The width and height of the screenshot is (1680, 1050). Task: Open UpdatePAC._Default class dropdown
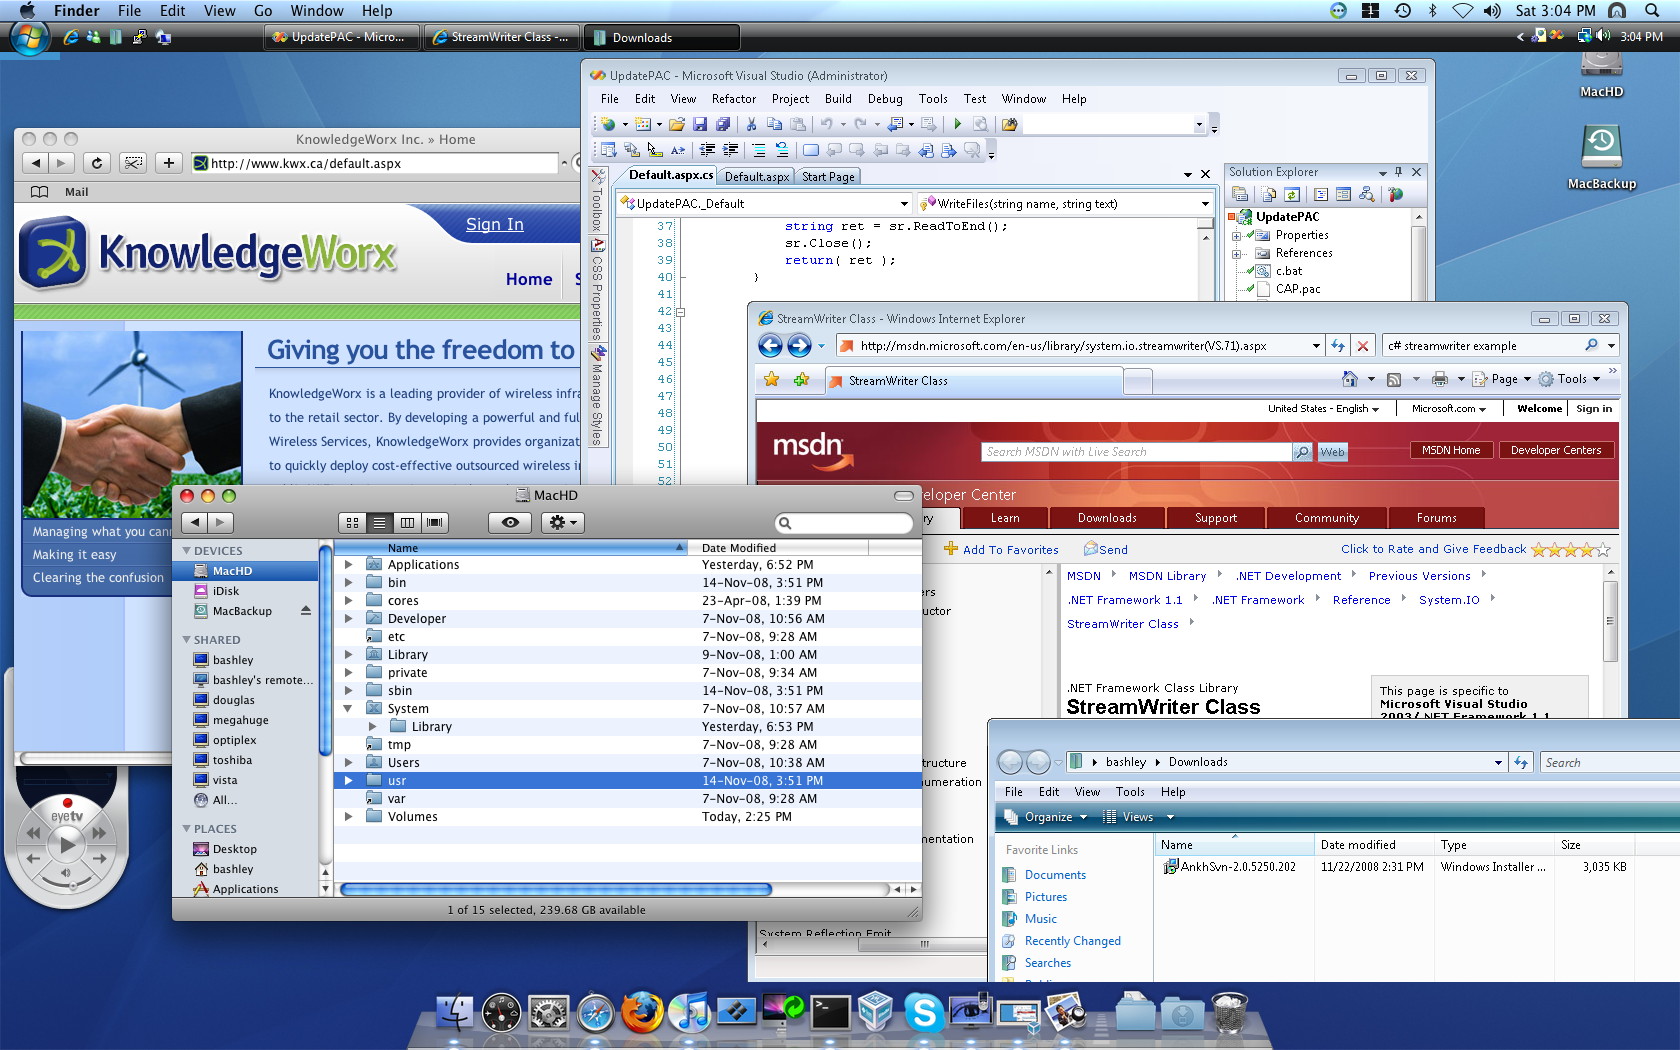[x=904, y=204]
